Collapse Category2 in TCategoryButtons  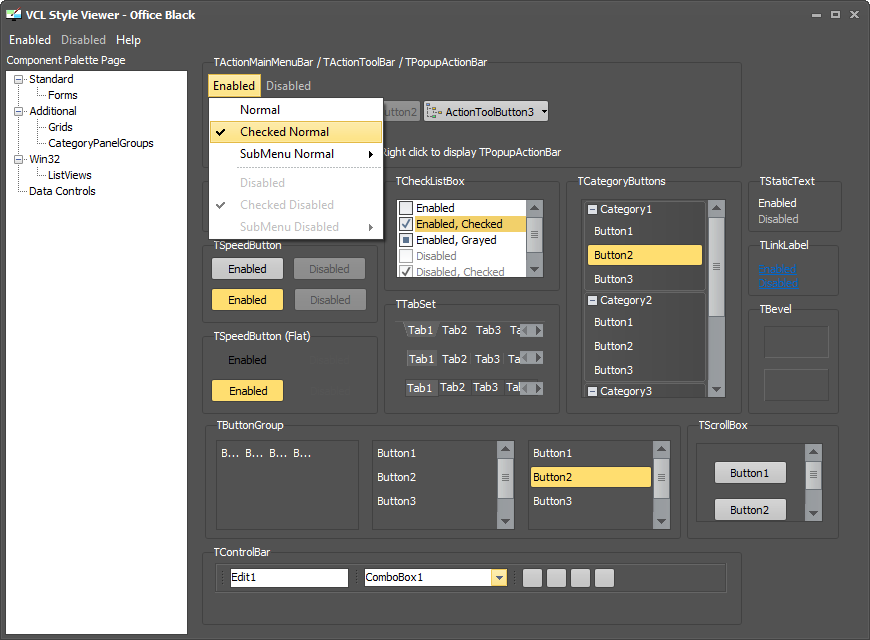click(x=592, y=300)
